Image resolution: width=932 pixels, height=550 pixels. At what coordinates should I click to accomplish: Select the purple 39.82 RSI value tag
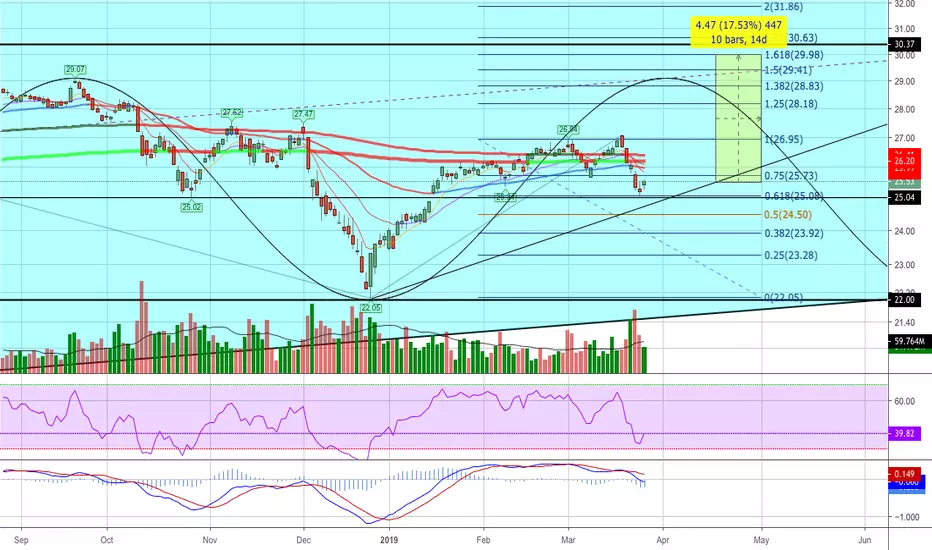click(x=905, y=433)
